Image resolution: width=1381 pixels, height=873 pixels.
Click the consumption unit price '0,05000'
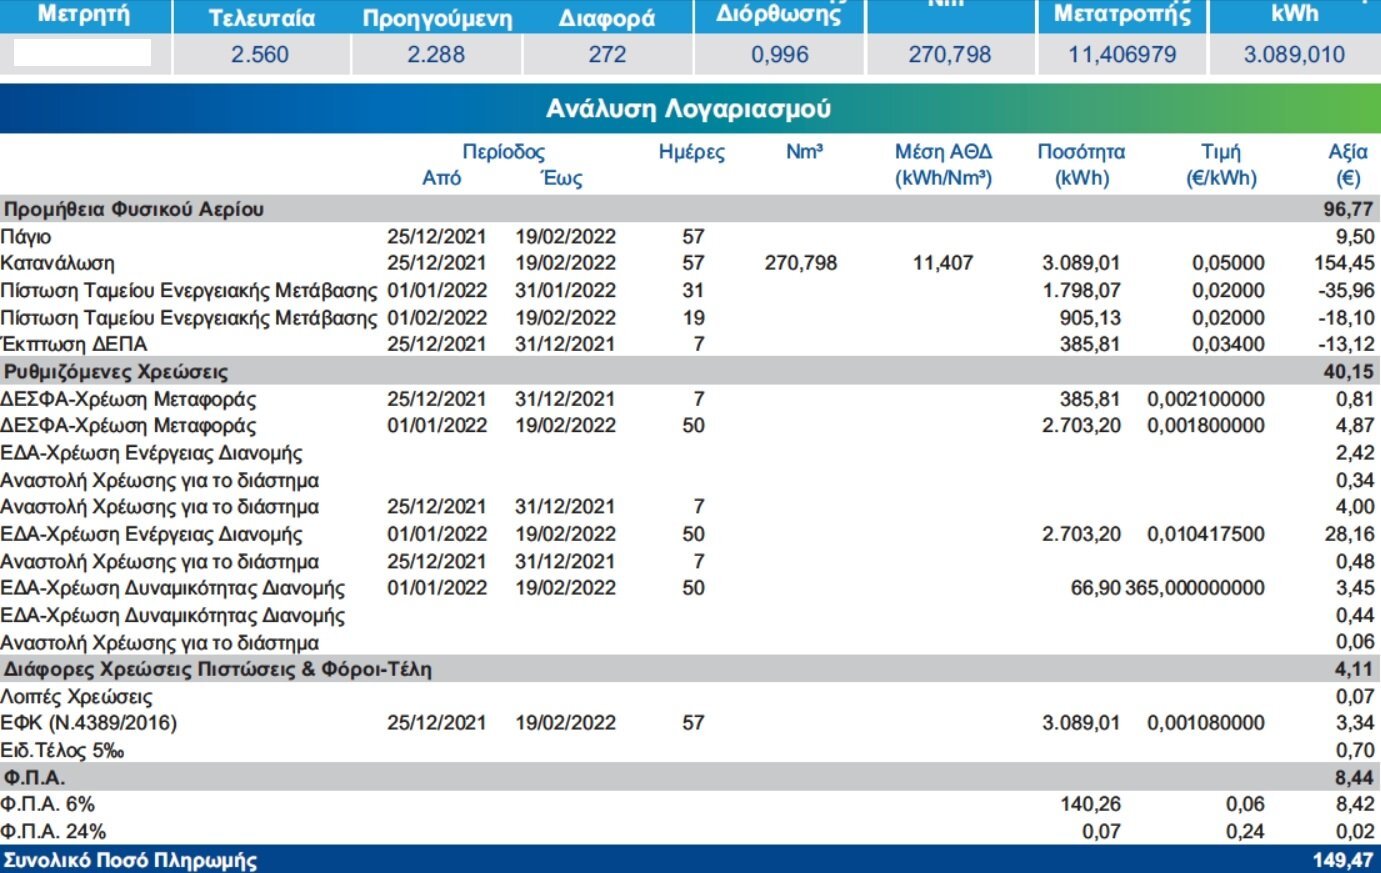(1228, 264)
